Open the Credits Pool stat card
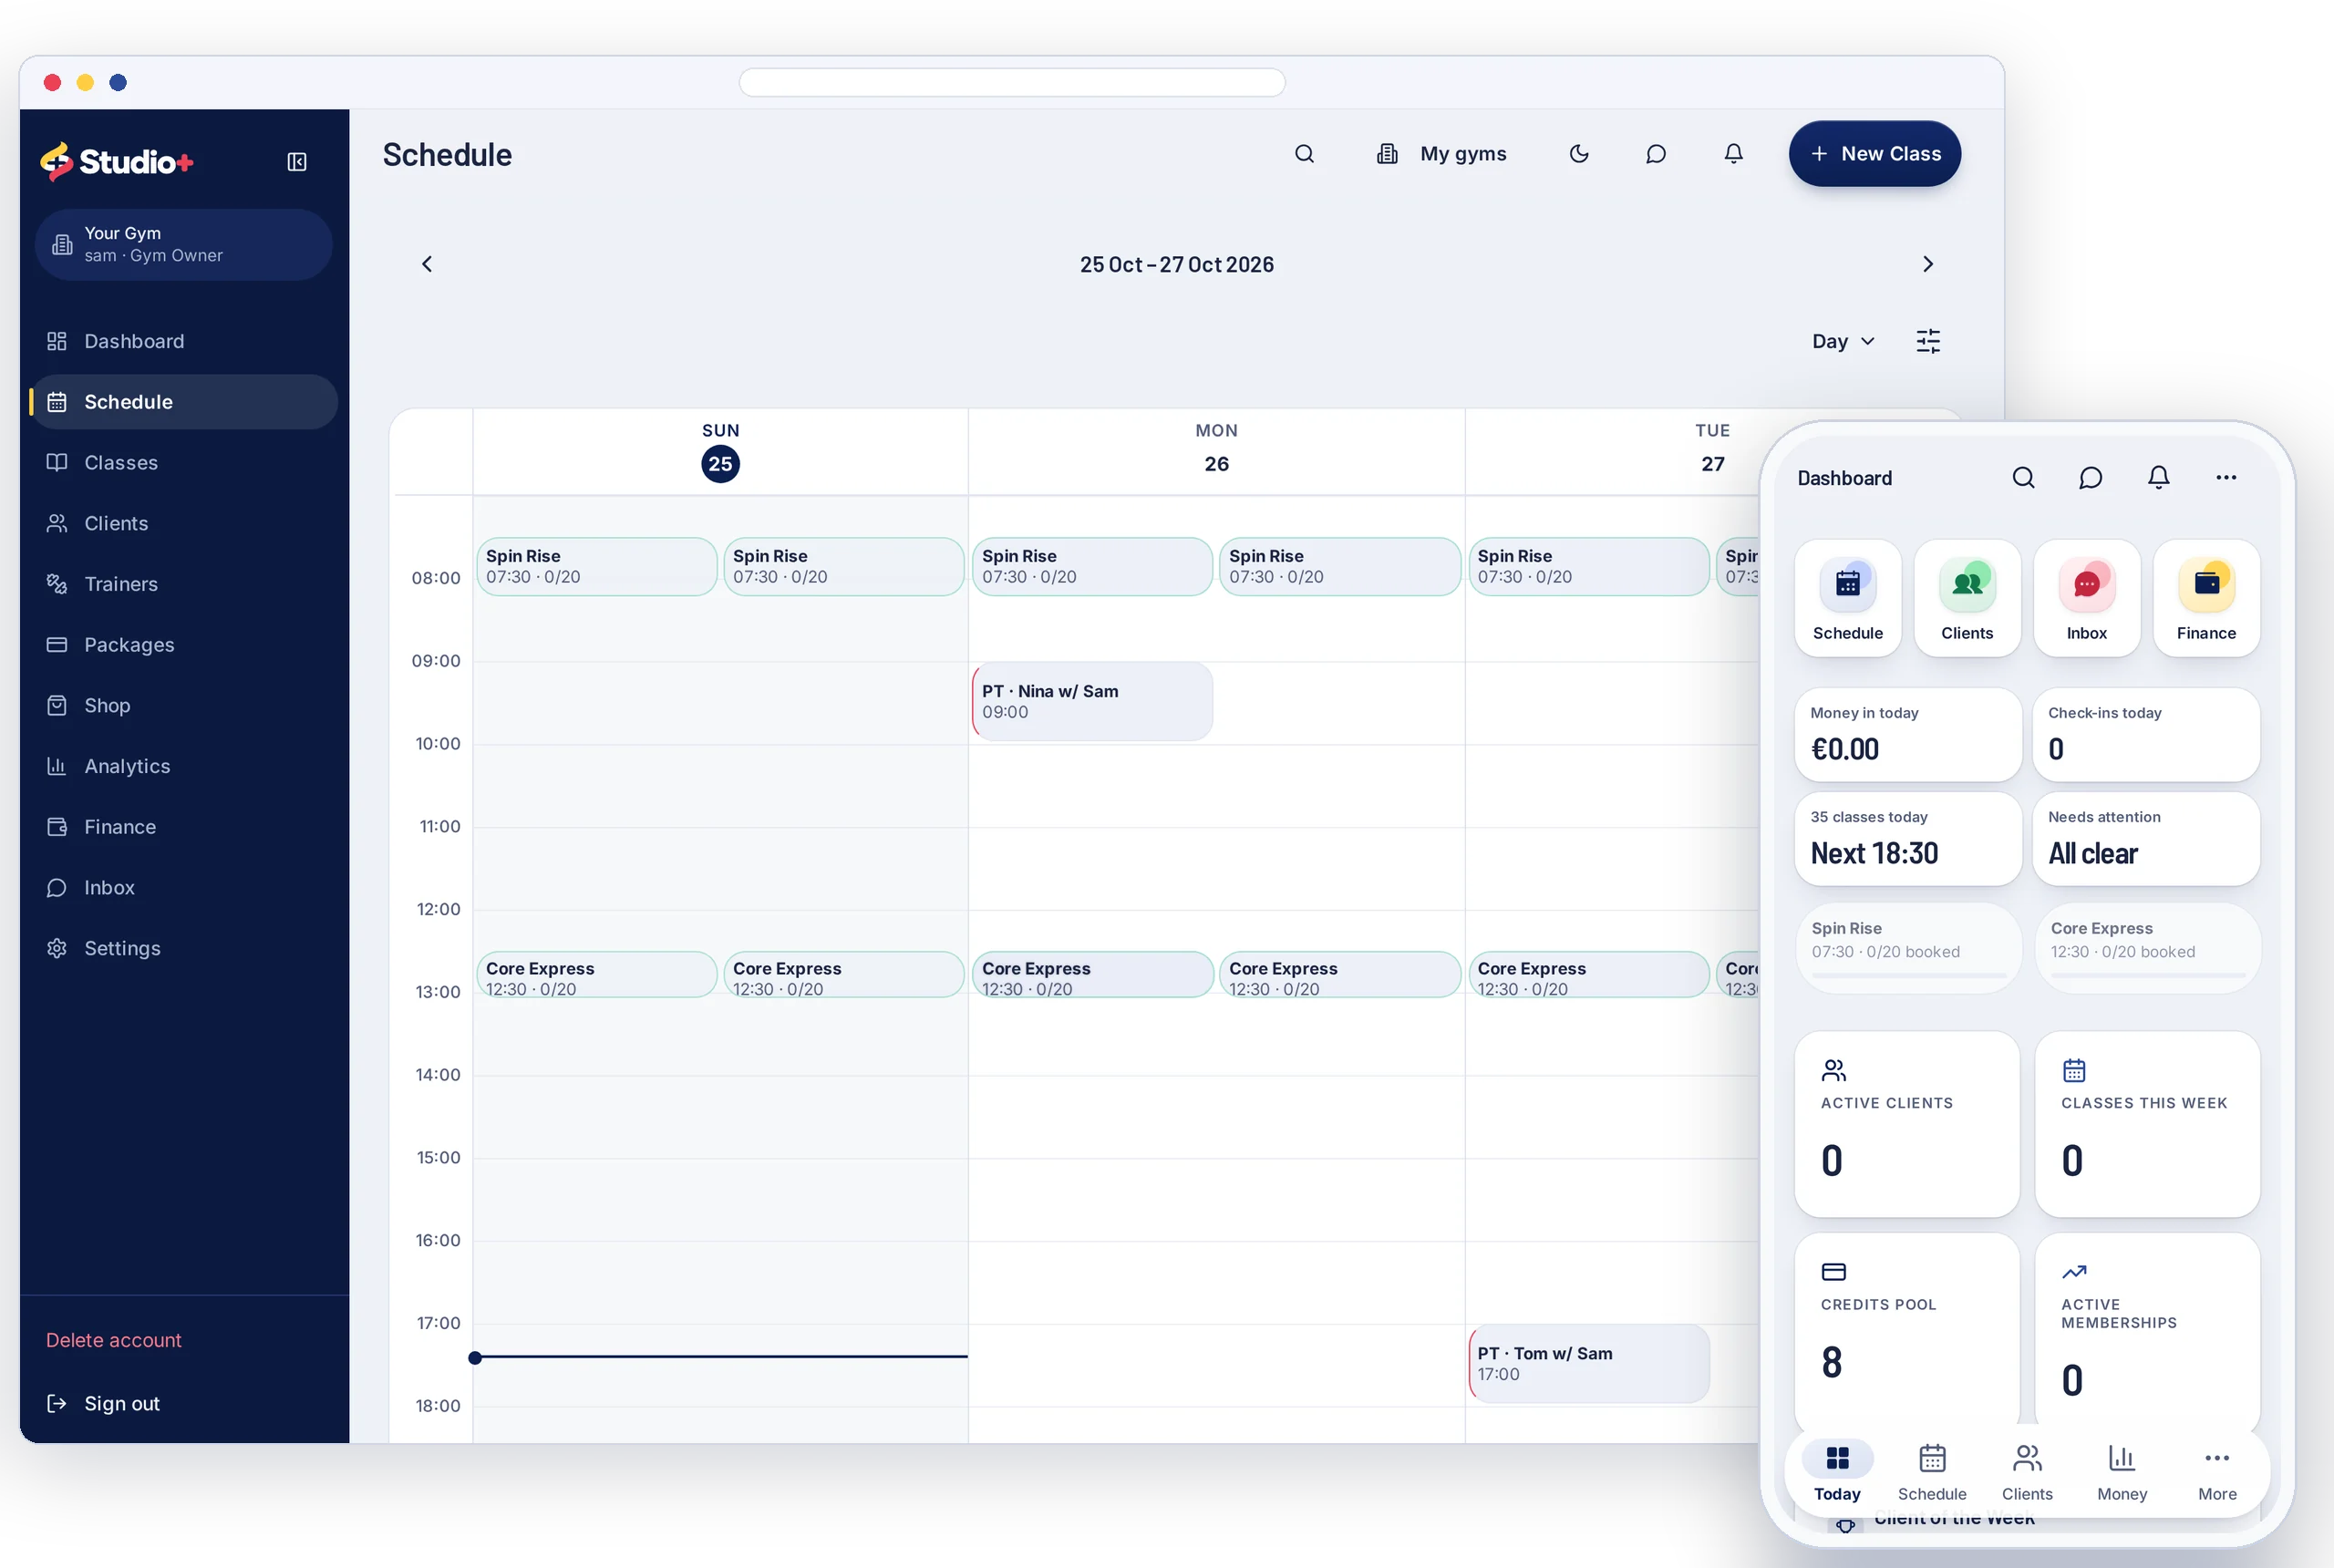This screenshot has height=1568, width=2334. [1907, 1330]
